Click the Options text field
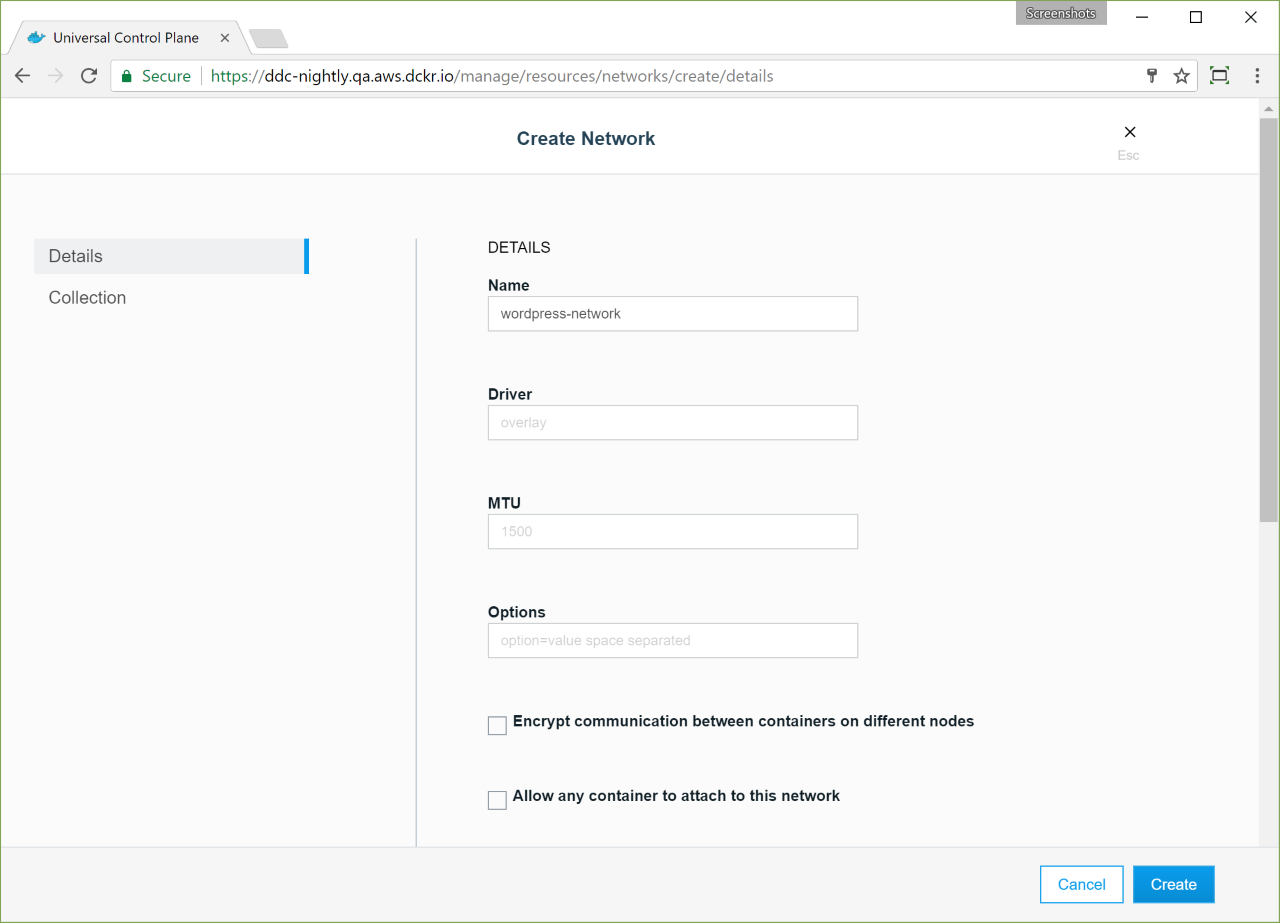The width and height of the screenshot is (1280, 923). click(672, 641)
